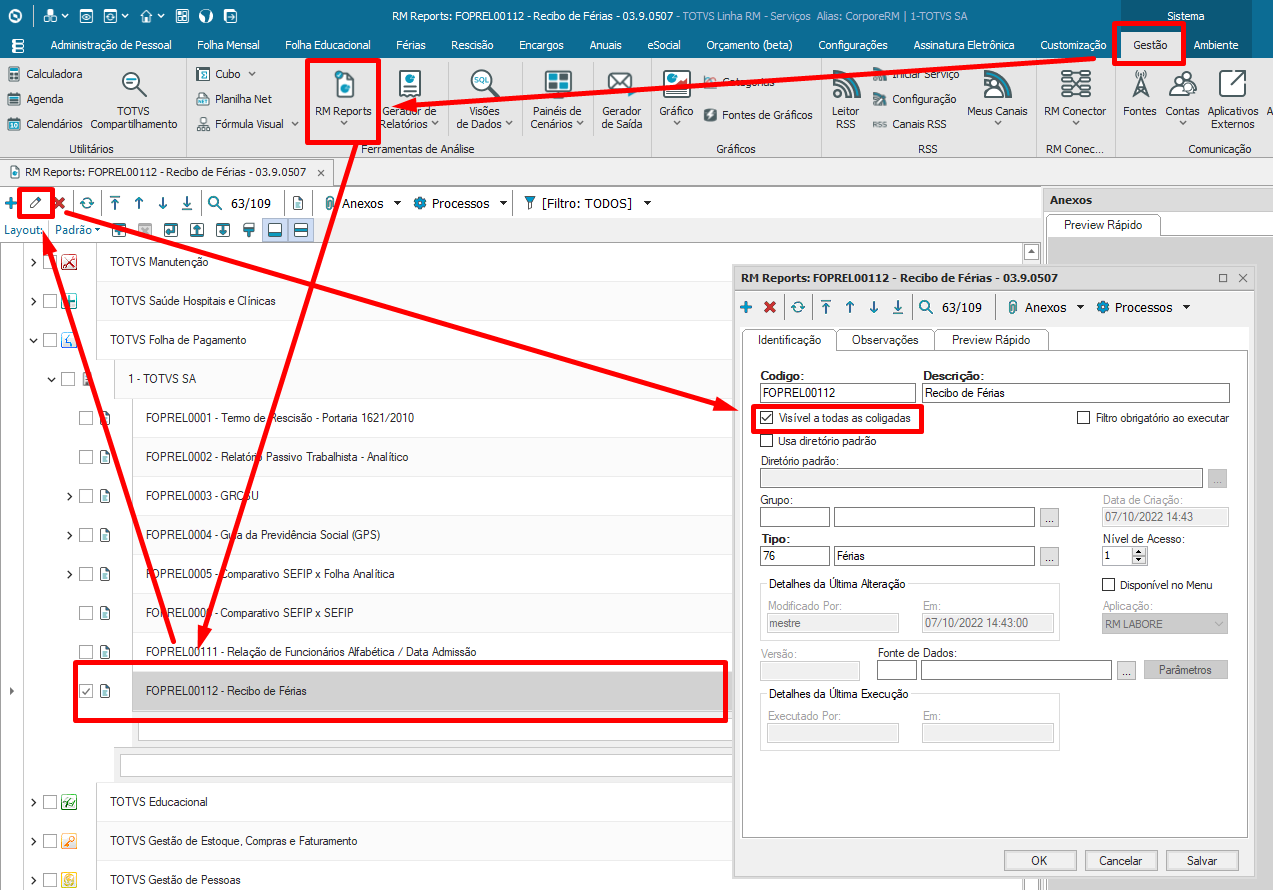Click the search magnifier in main toolbar
Image resolution: width=1273 pixels, height=890 pixels.
pyautogui.click(x=215, y=203)
